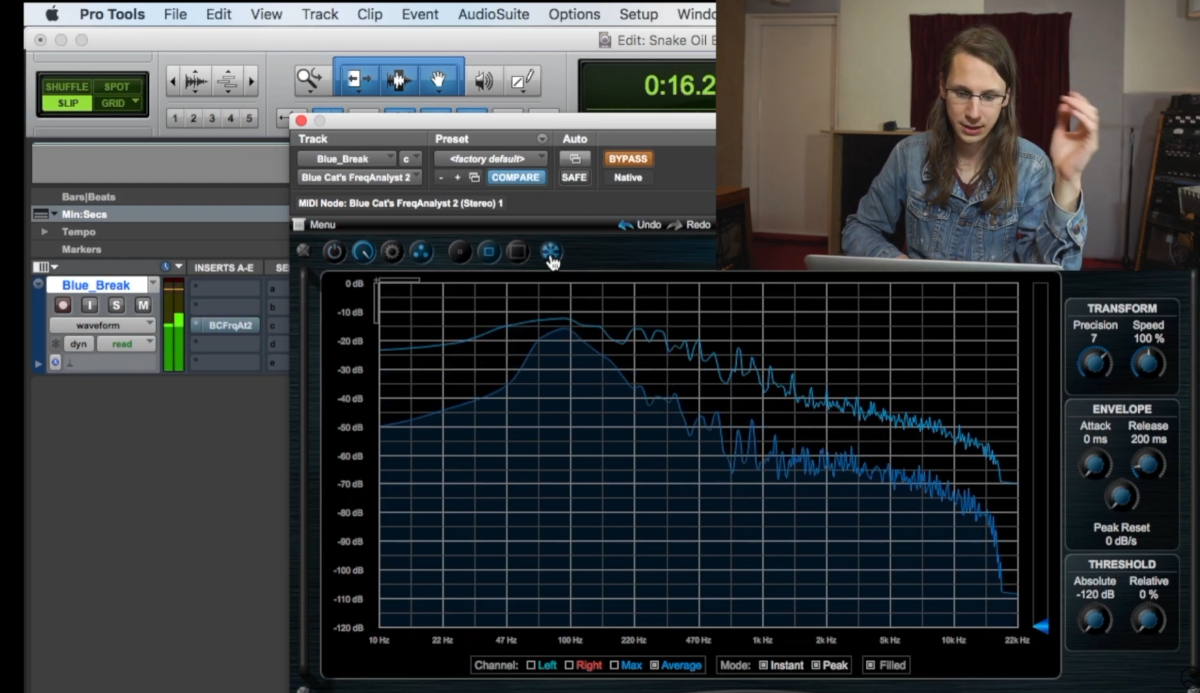Toggle the Peak mode checkbox
The image size is (1200, 693).
click(x=816, y=665)
